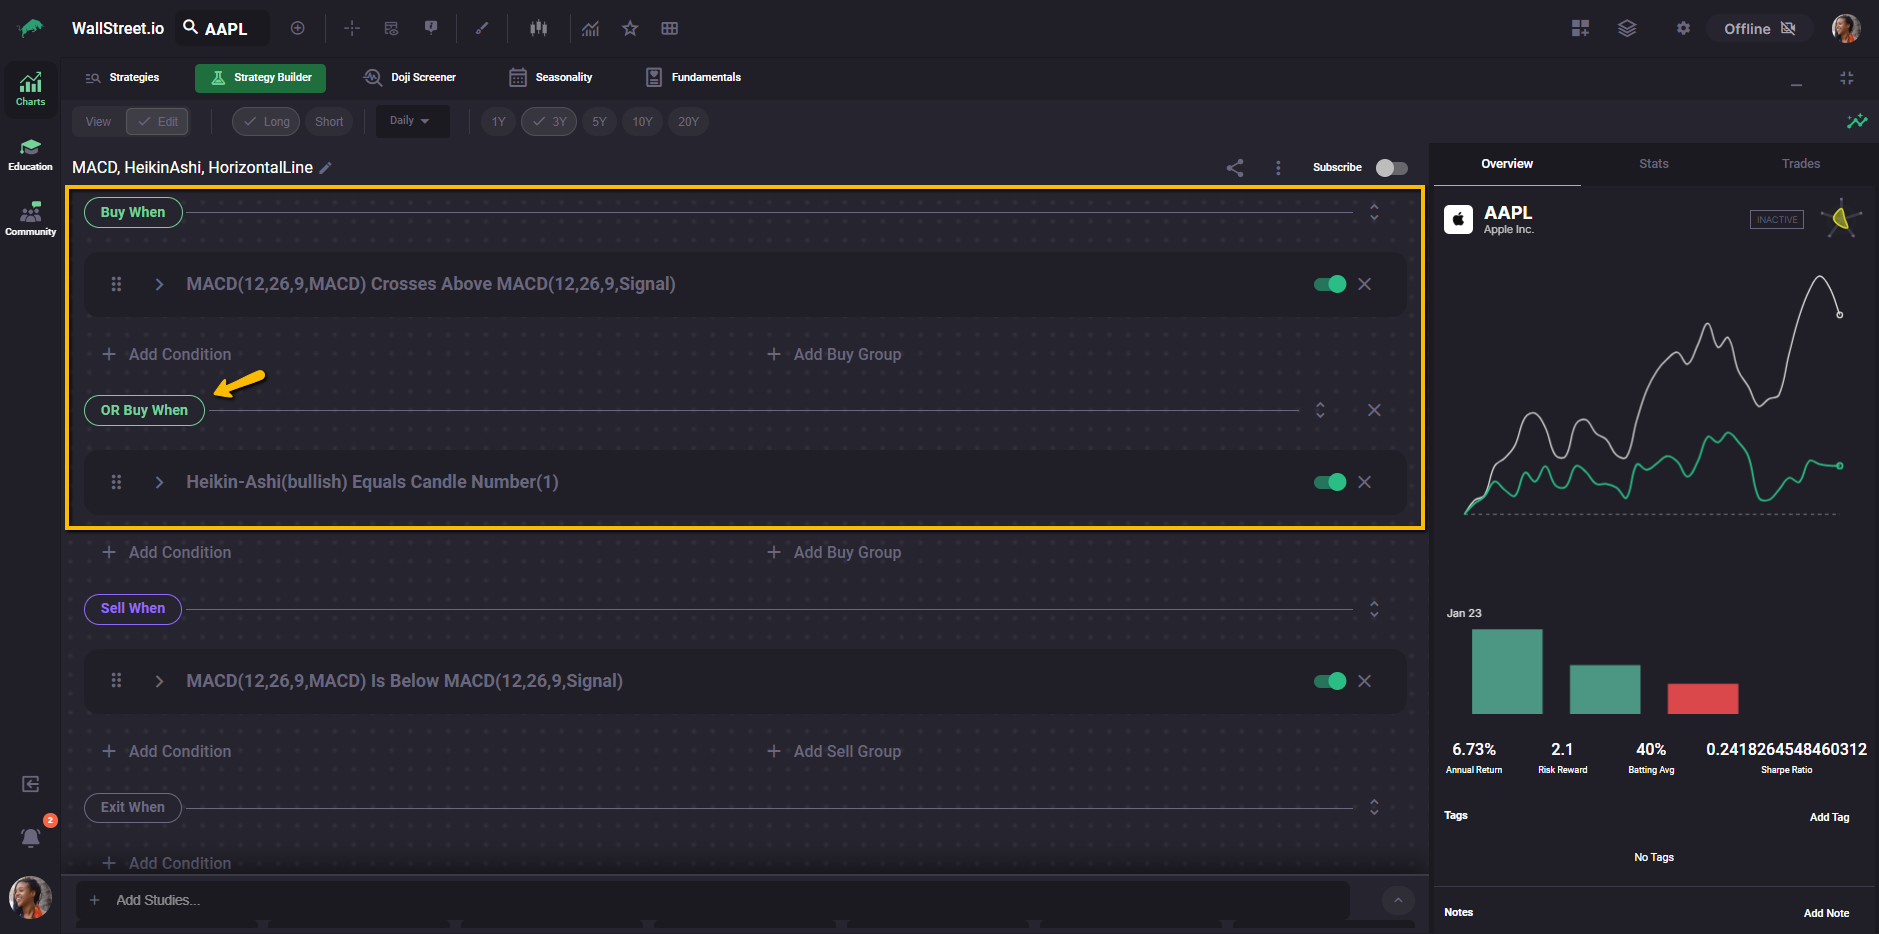This screenshot has height=934, width=1879.
Task: Click the star favorite icon in toolbar
Action: tap(630, 29)
